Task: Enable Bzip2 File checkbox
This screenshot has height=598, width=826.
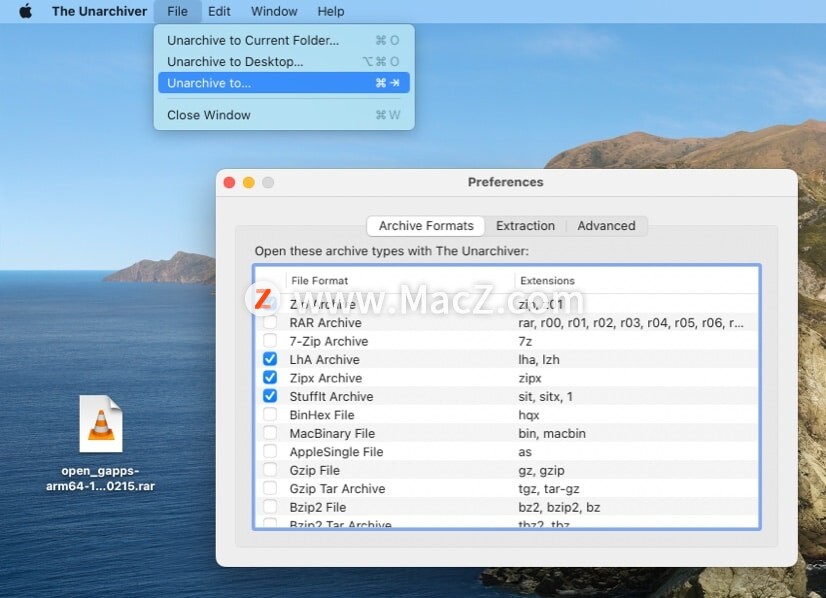Action: [270, 506]
